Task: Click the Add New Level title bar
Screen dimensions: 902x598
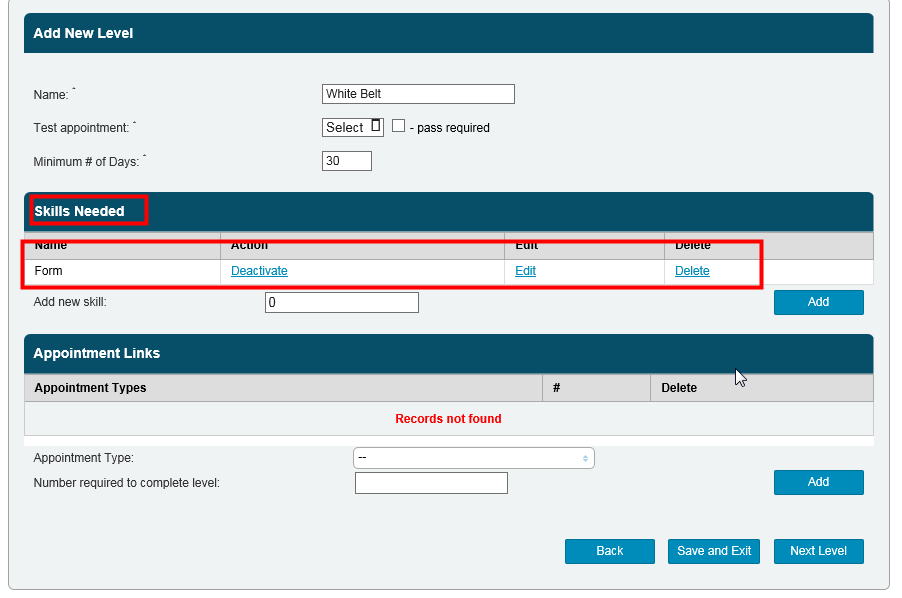Action: coord(83,33)
